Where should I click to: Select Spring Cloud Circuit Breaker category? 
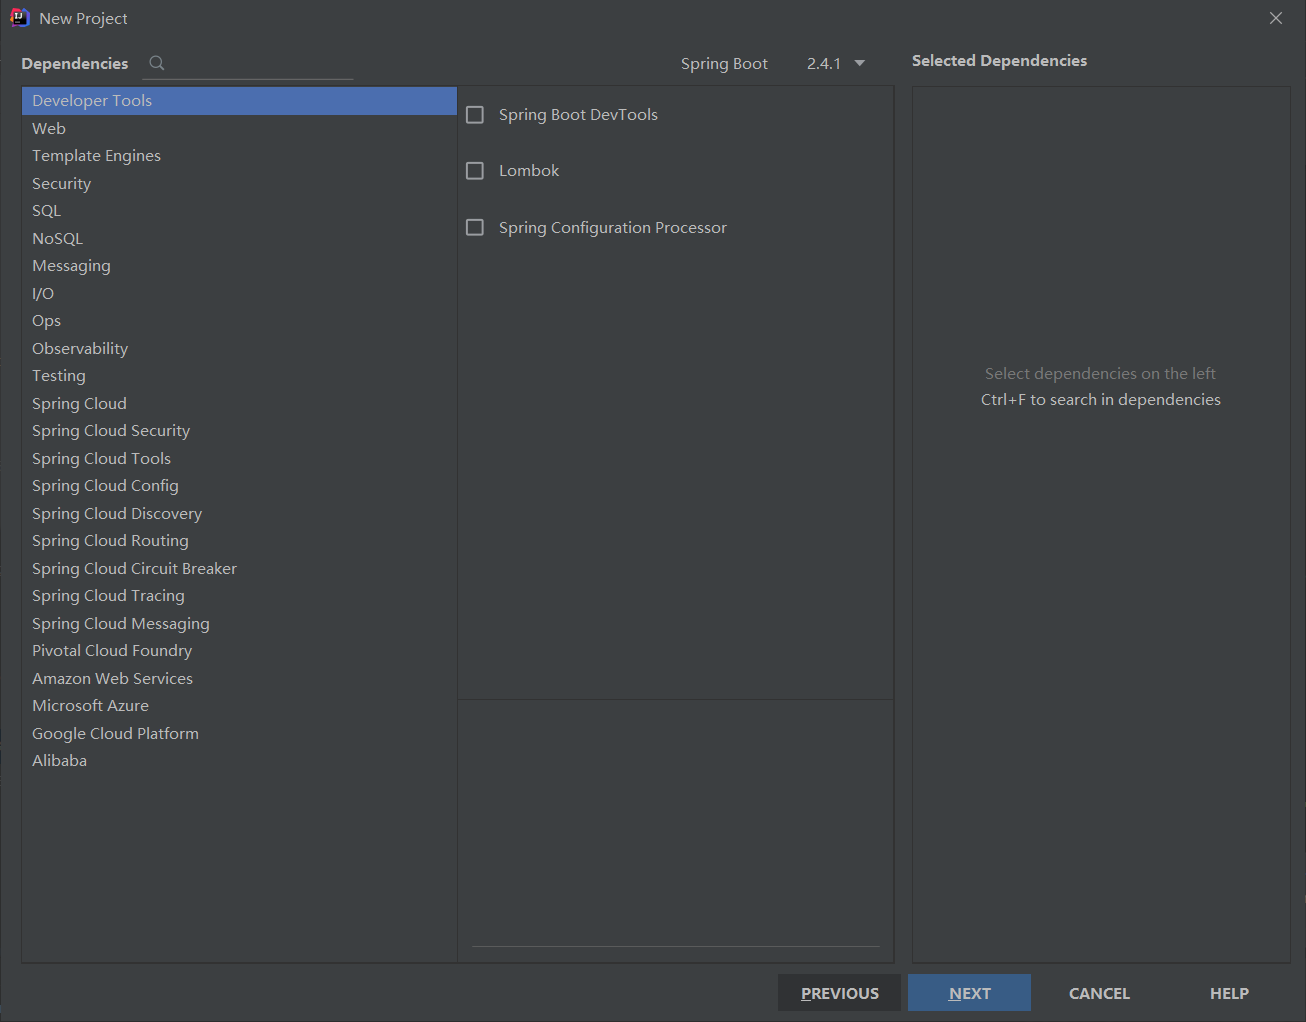pyautogui.click(x=239, y=569)
